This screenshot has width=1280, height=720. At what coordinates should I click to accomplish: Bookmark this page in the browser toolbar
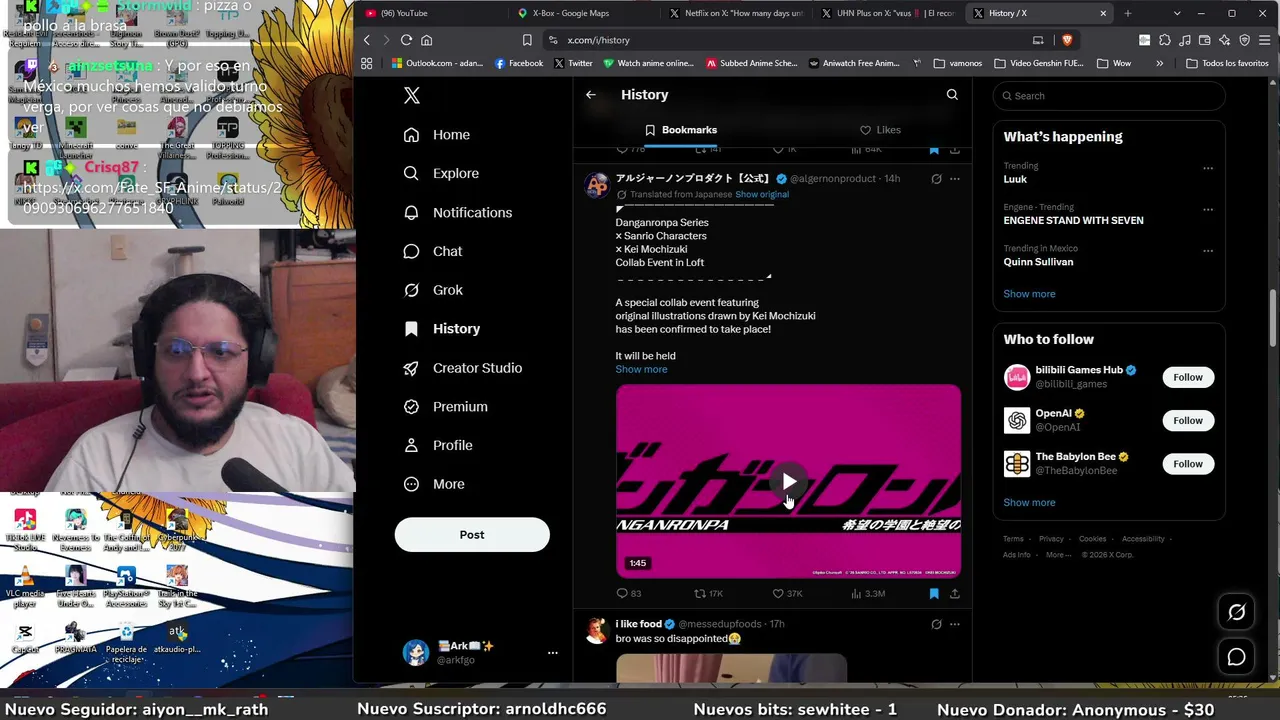pyautogui.click(x=527, y=40)
